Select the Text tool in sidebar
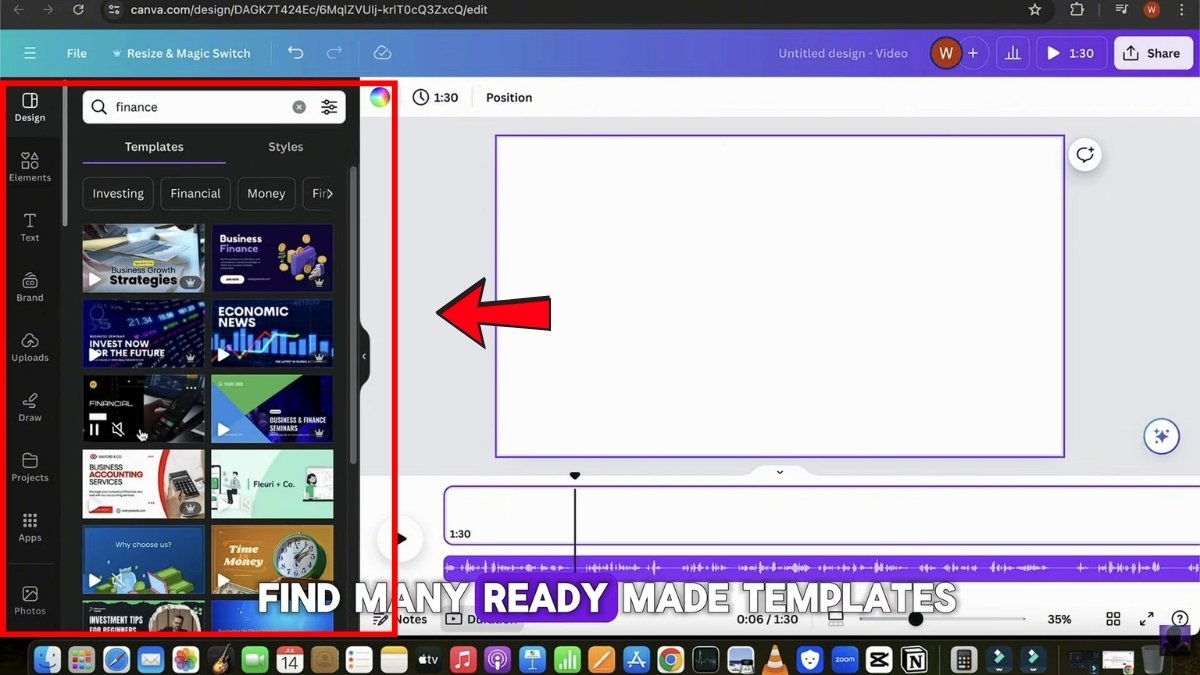 (30, 226)
